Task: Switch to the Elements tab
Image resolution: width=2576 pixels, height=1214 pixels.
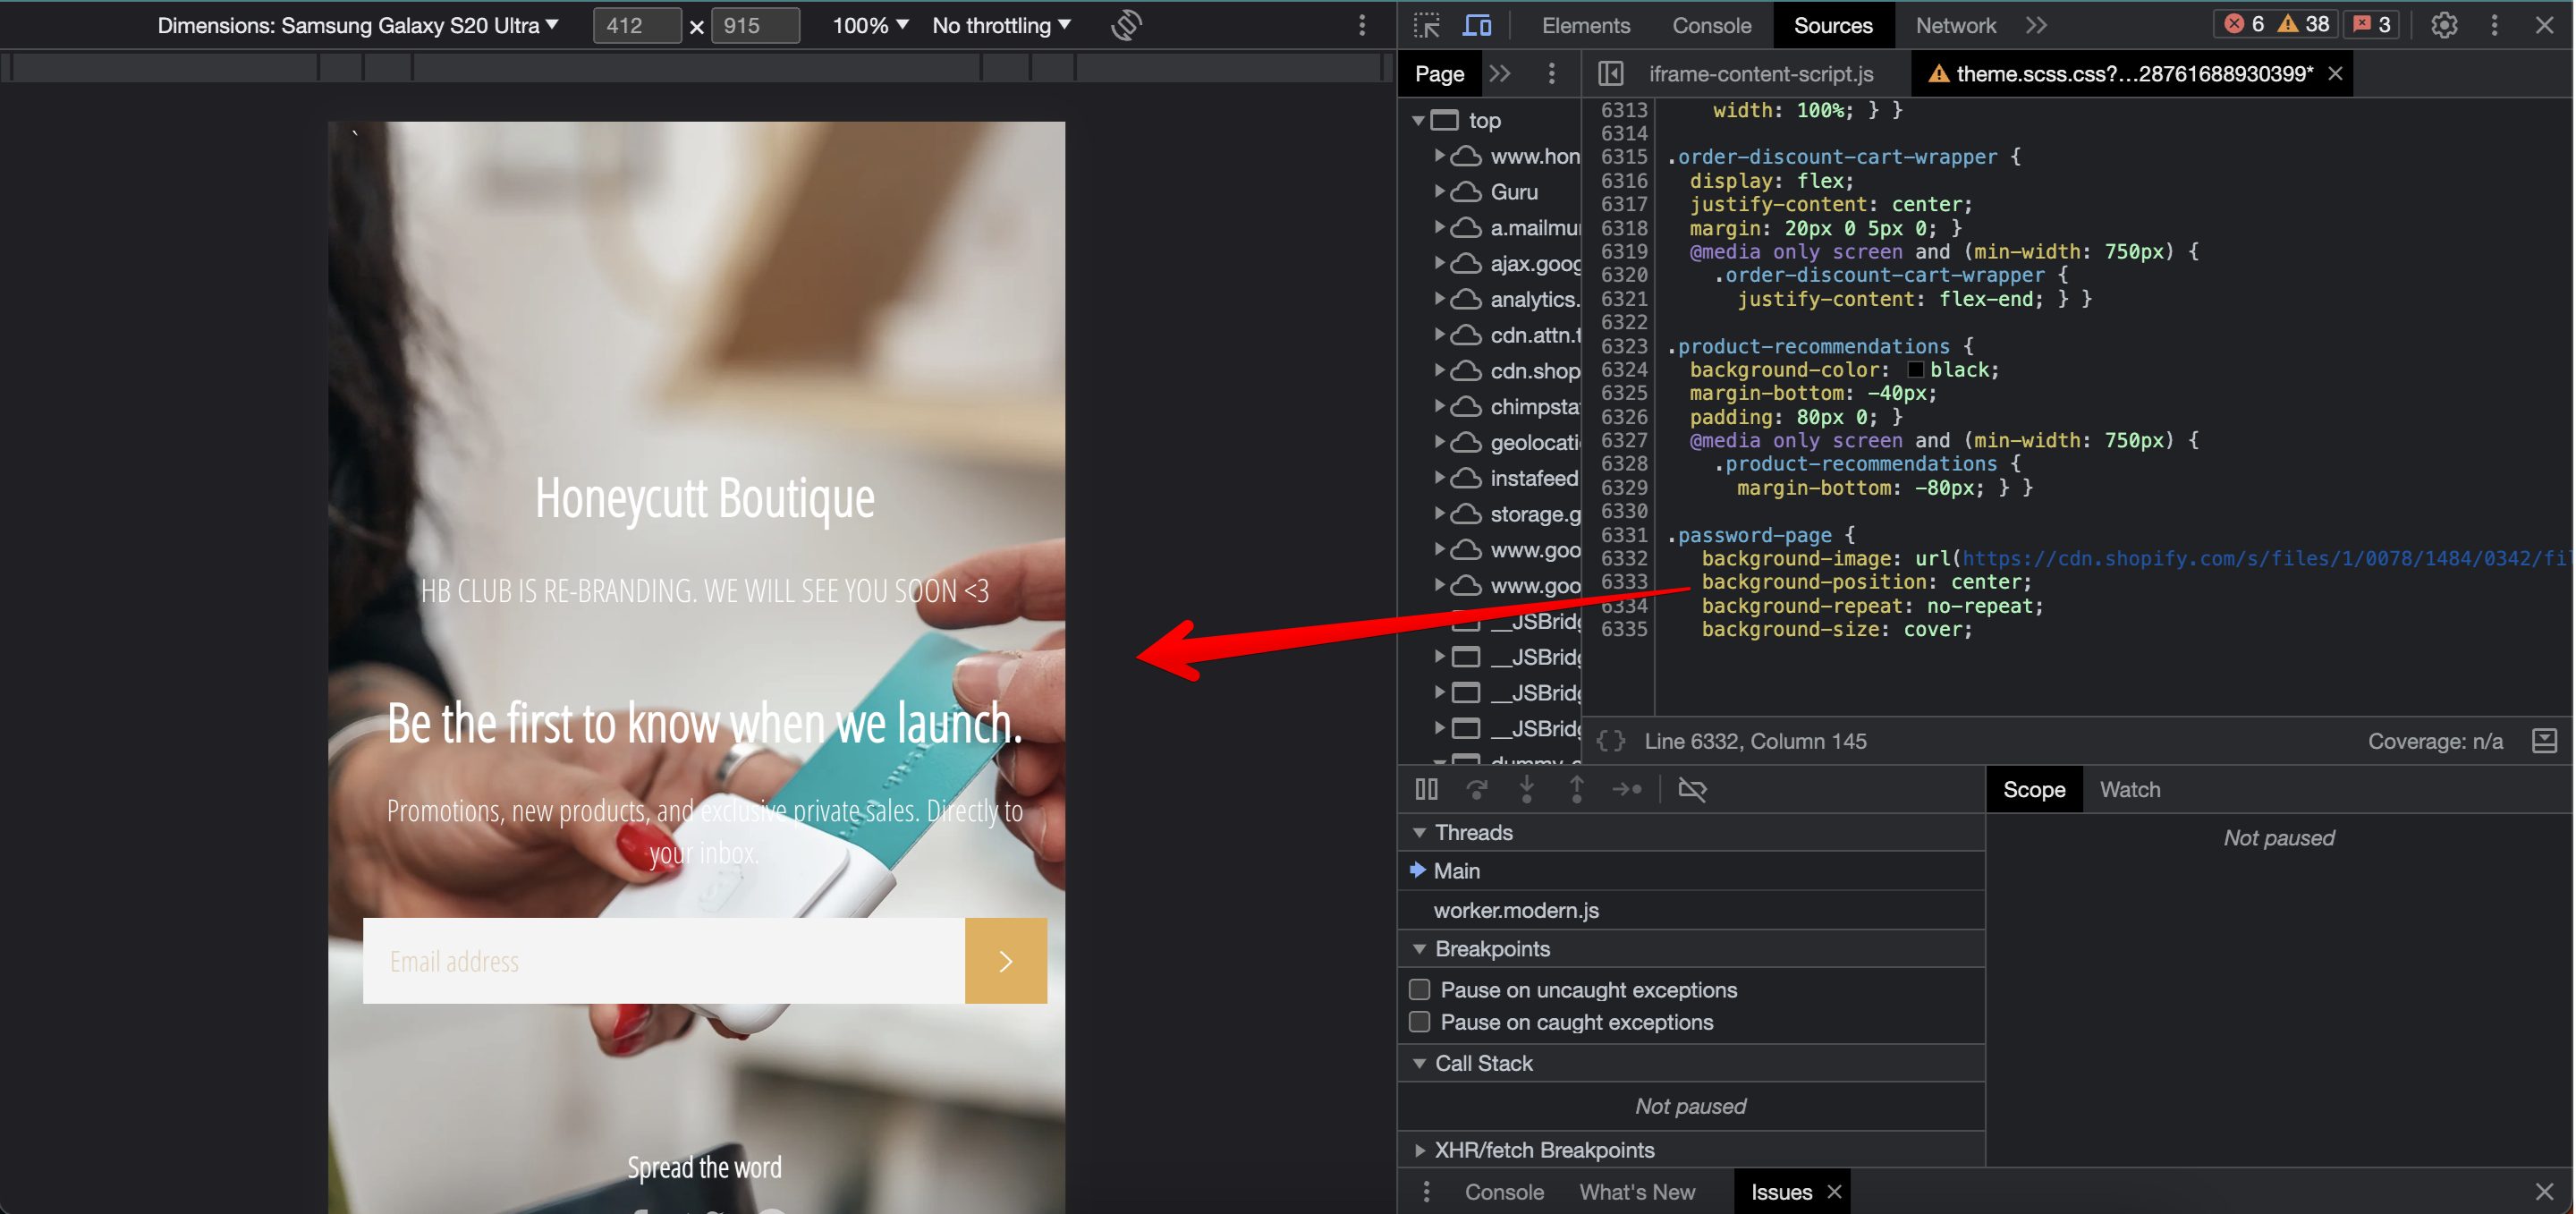Action: 1585,25
